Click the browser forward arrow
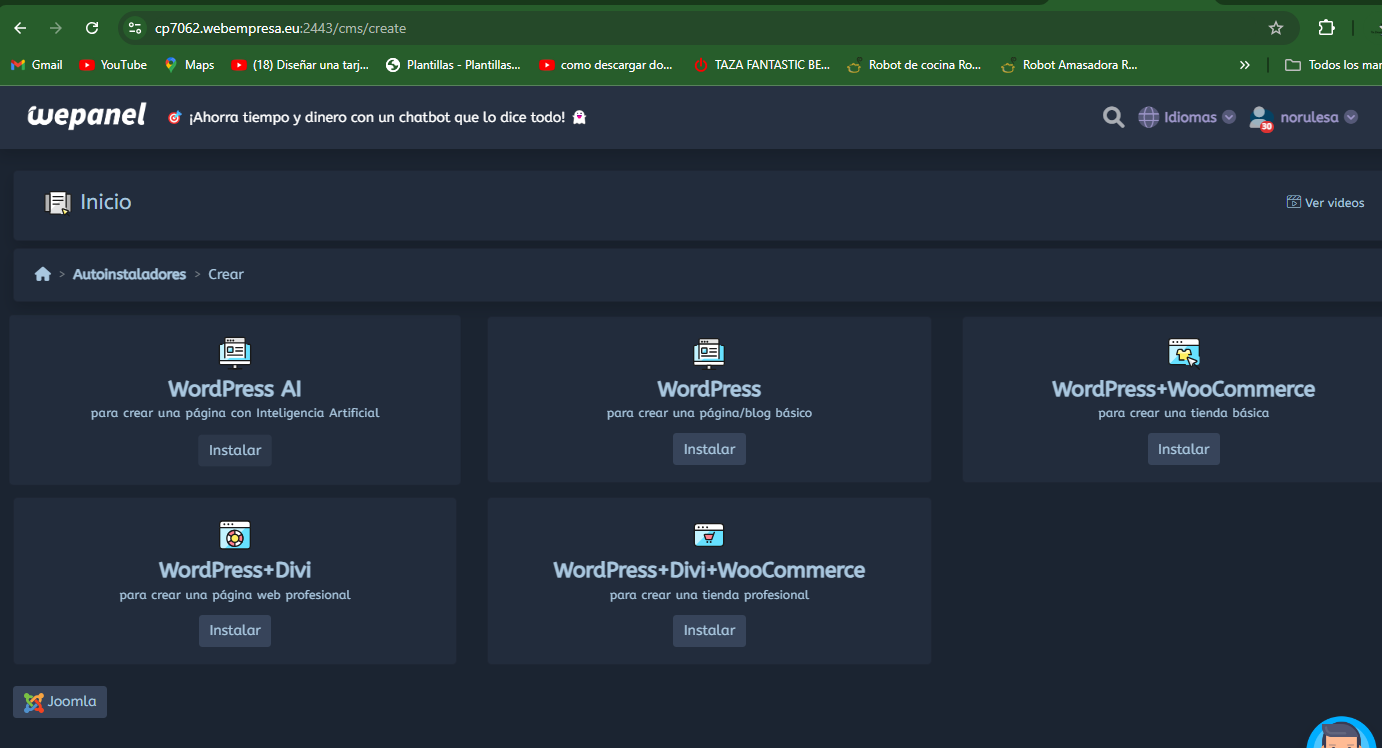 56,28
